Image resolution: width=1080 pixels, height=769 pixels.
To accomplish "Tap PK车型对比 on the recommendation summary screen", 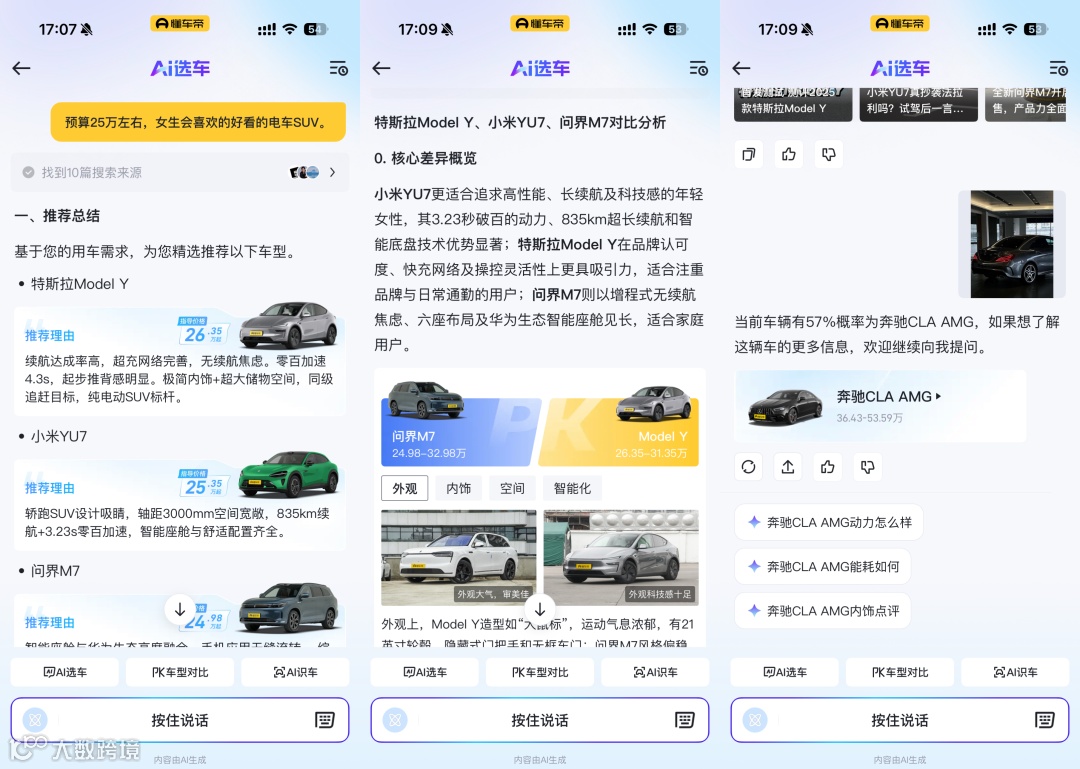I will click(180, 672).
